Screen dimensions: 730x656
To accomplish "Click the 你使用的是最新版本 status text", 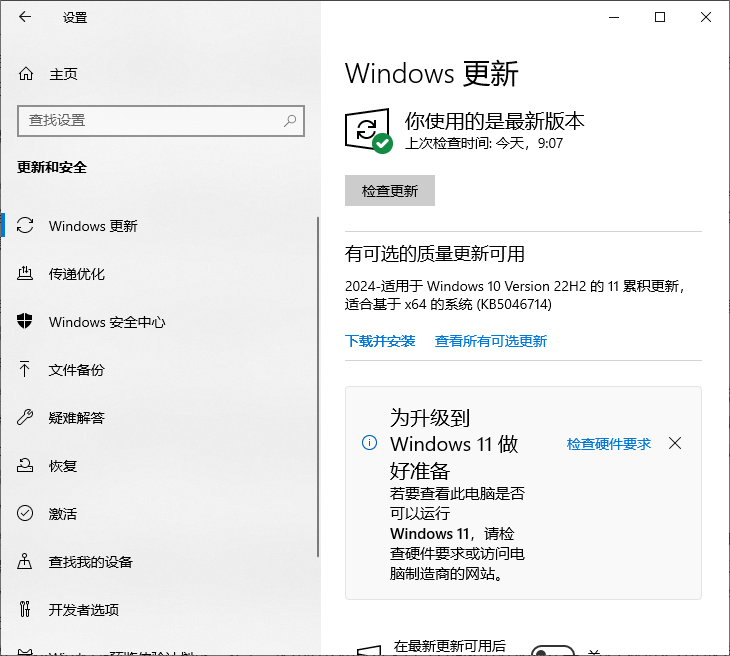I will [x=494, y=121].
